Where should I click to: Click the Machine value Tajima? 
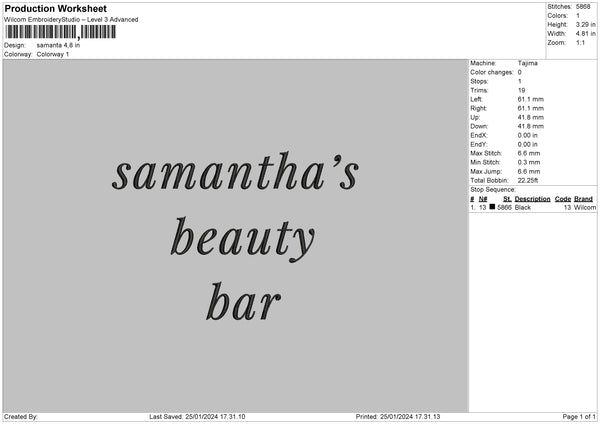click(528, 63)
